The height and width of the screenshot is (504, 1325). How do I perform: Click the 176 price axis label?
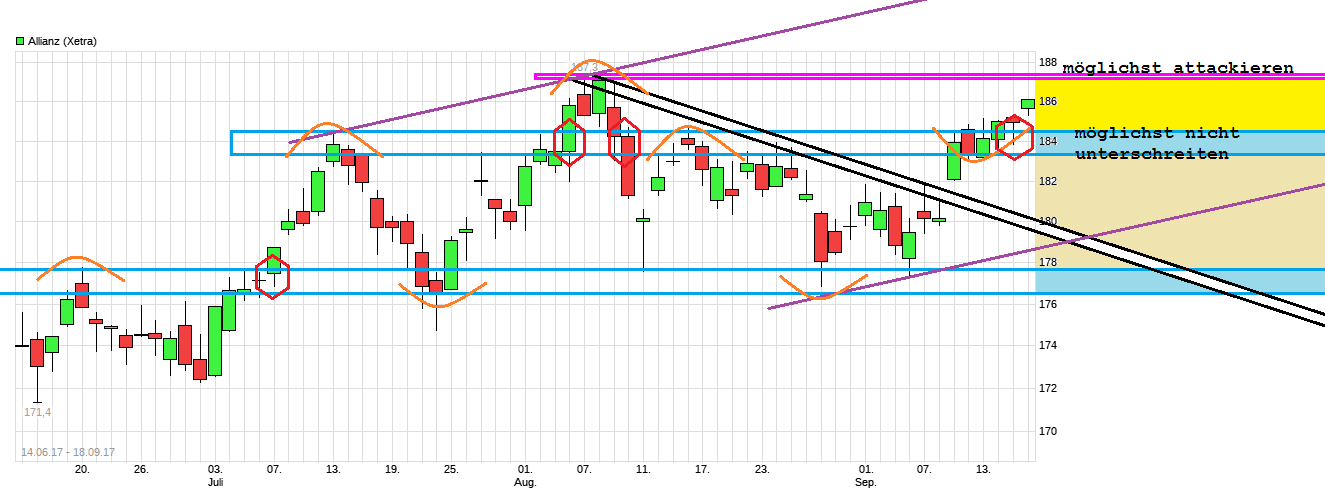click(x=1047, y=304)
